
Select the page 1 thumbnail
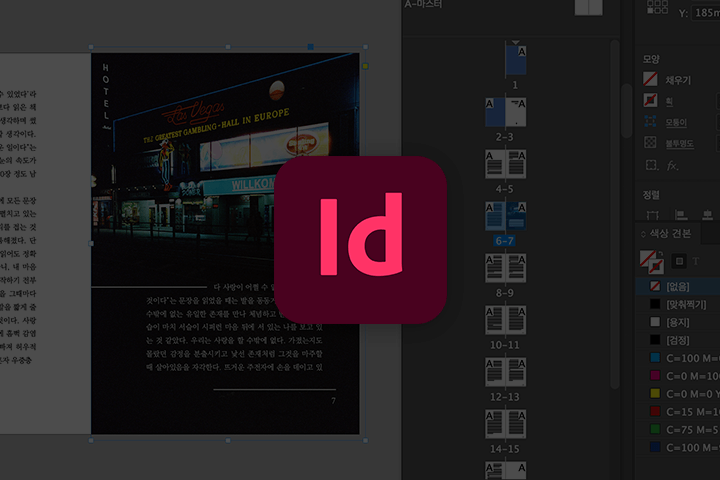tap(516, 60)
